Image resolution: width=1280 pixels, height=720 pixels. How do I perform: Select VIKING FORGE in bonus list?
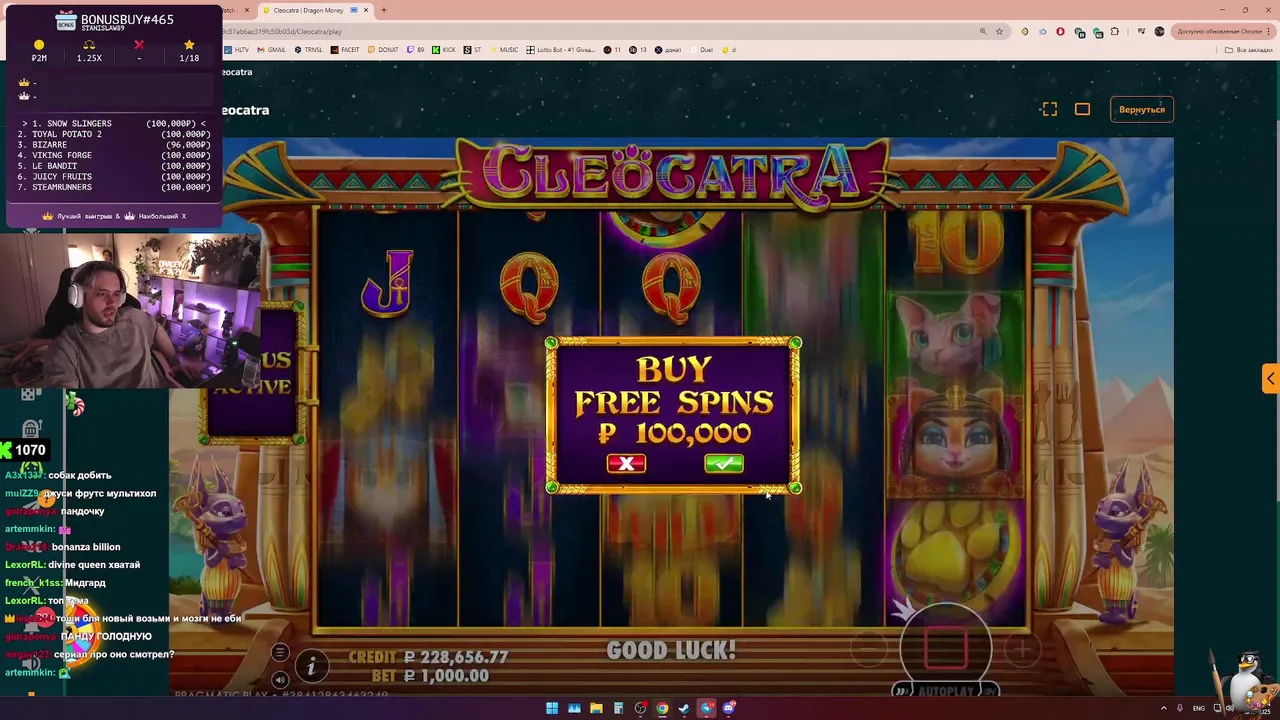point(115,155)
